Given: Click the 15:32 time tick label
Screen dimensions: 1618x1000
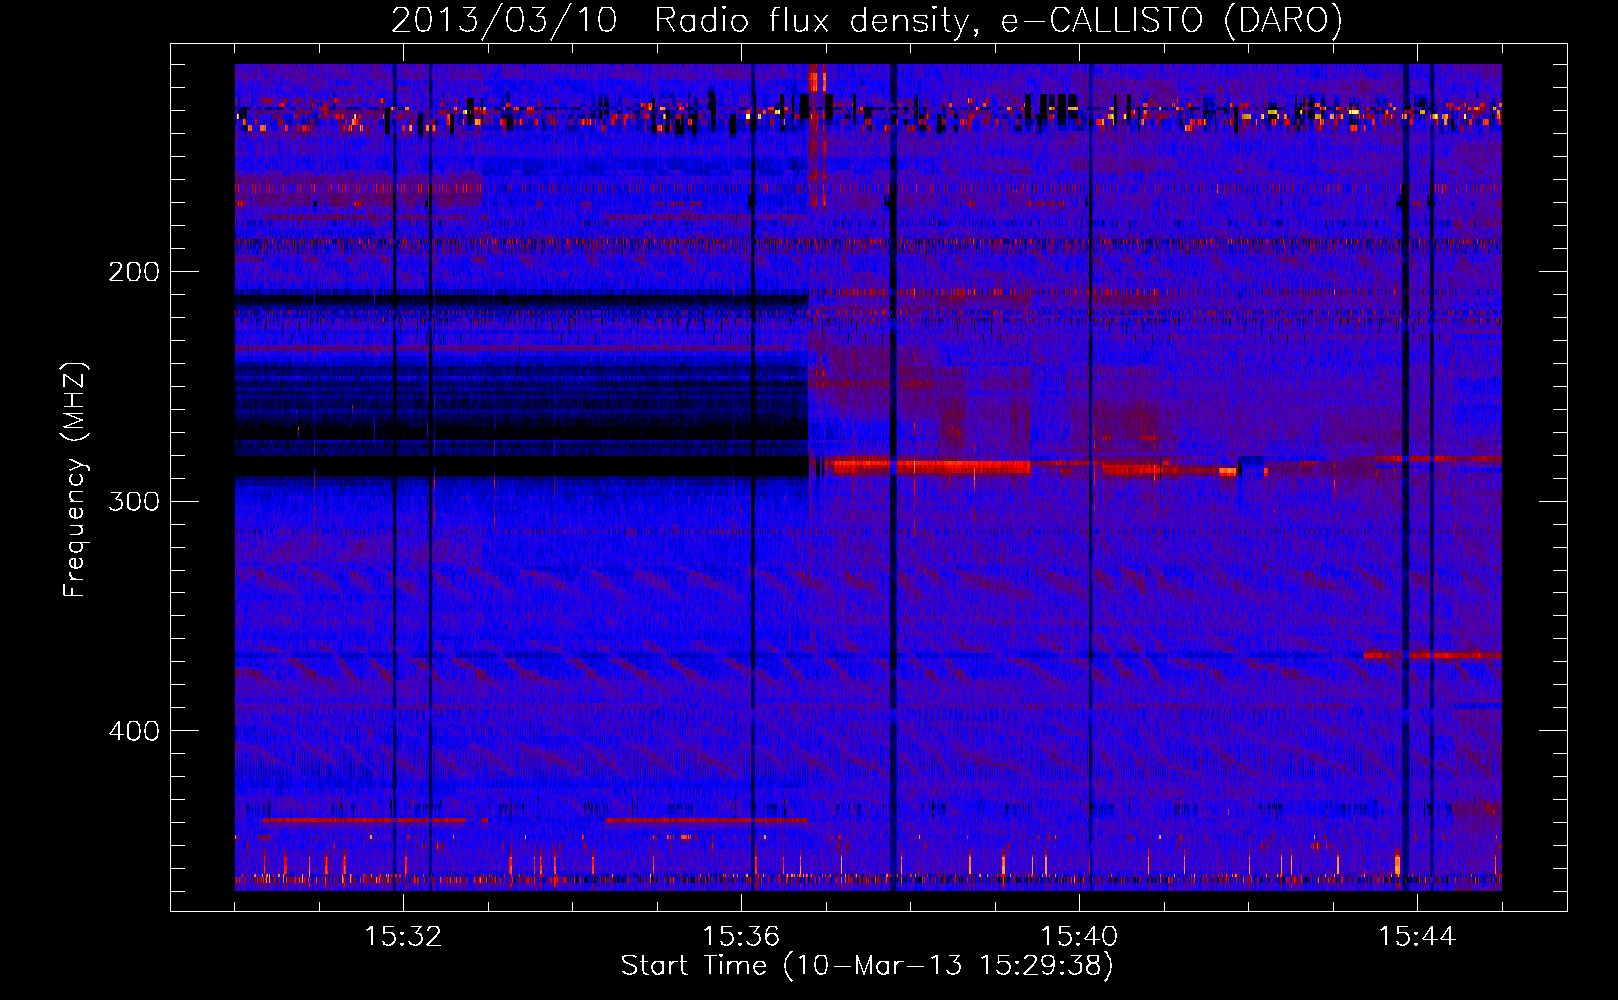Looking at the screenshot, I should [x=403, y=937].
